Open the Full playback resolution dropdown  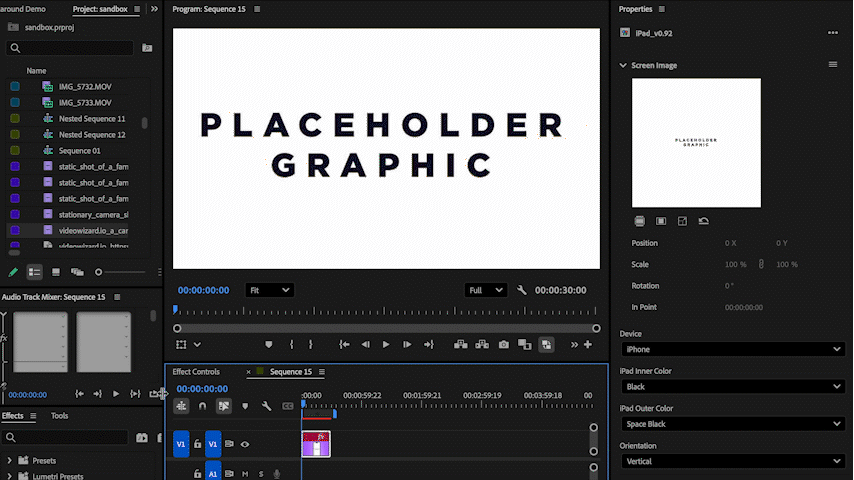click(485, 290)
